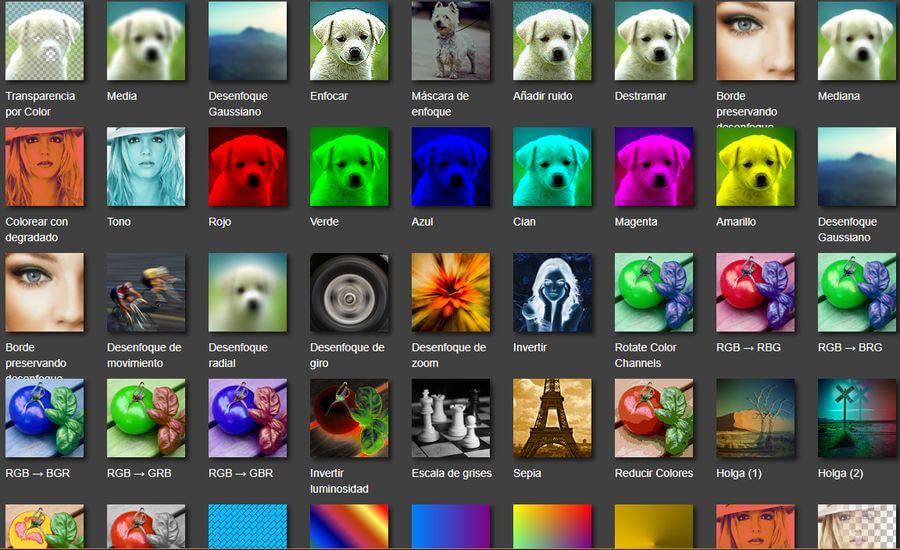This screenshot has height=550, width=900.
Task: Choose the Escala de grises chess thumbnail
Action: (451, 418)
